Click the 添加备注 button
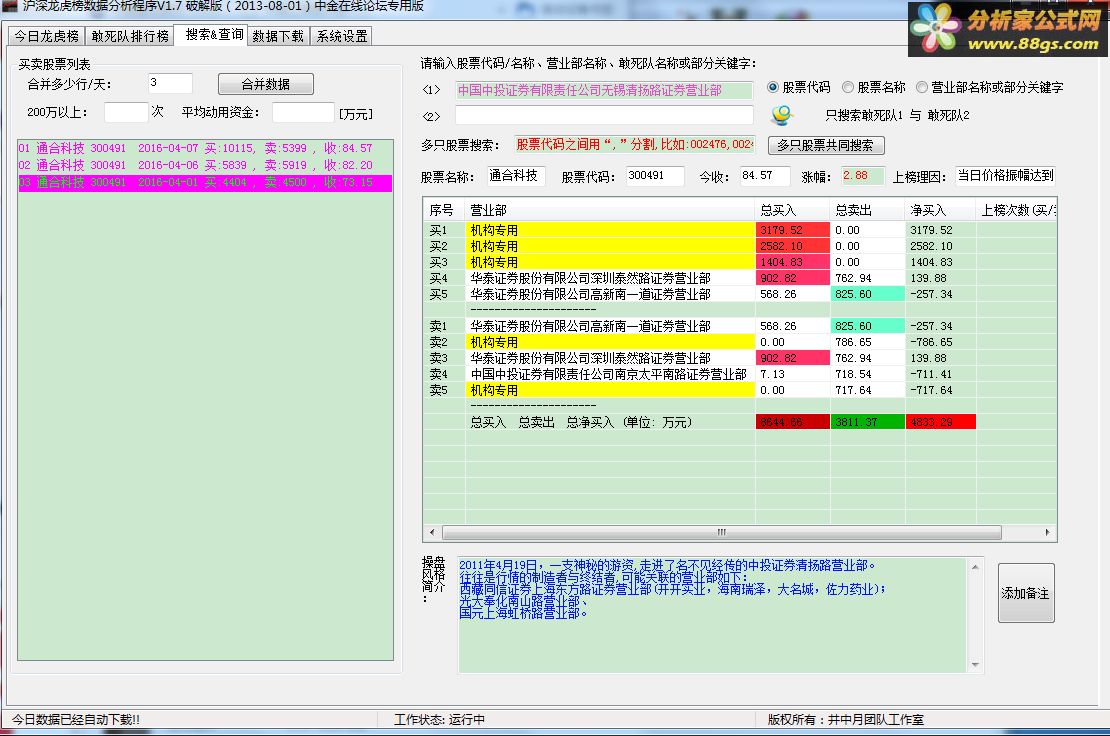Viewport: 1110px width, 736px height. tap(1026, 593)
